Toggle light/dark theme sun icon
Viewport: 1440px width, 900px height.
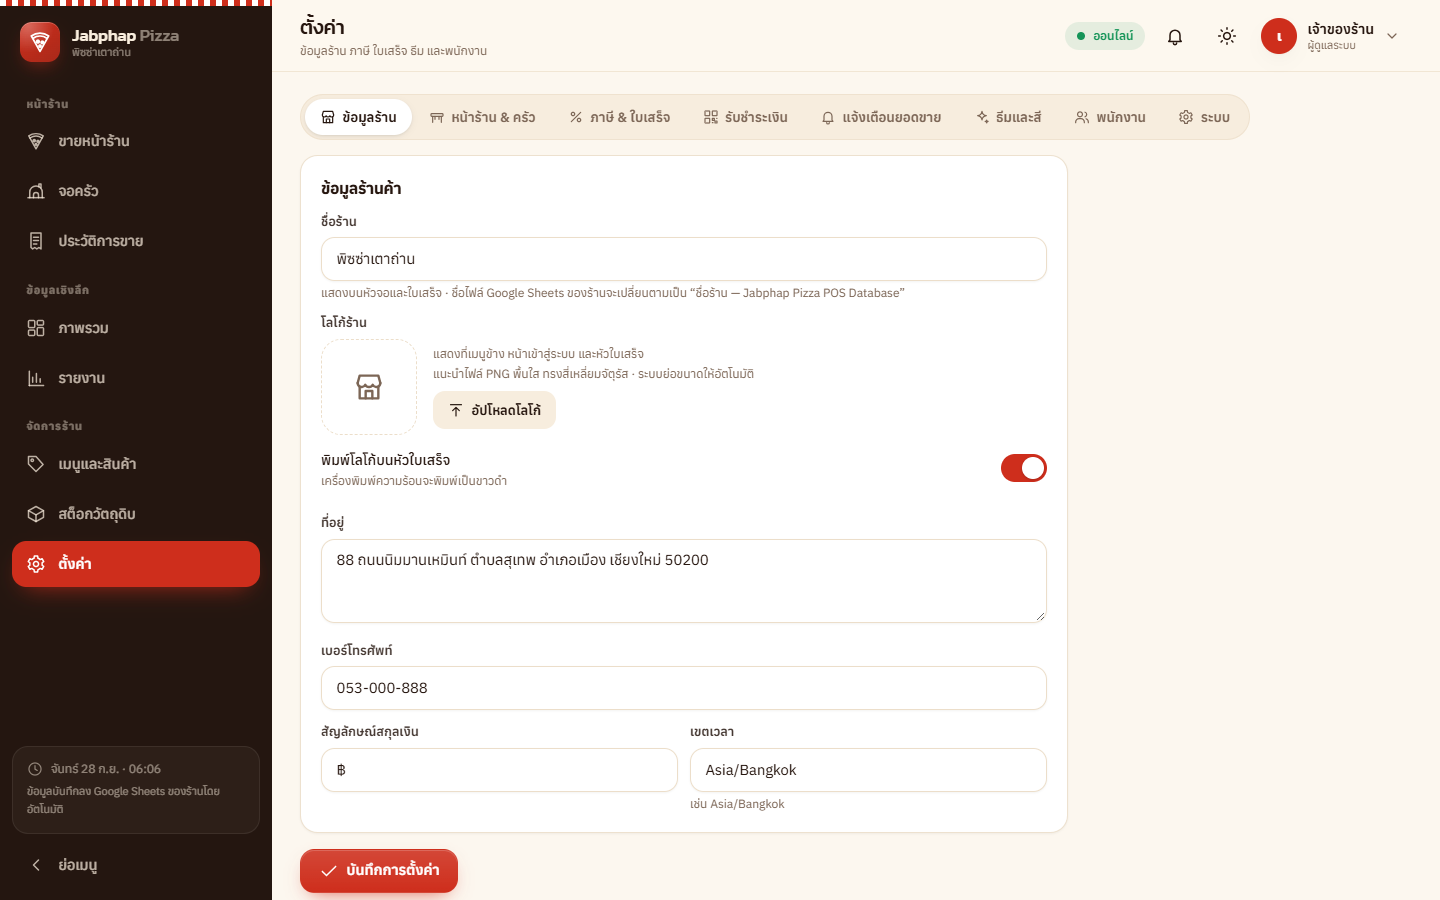(1227, 36)
